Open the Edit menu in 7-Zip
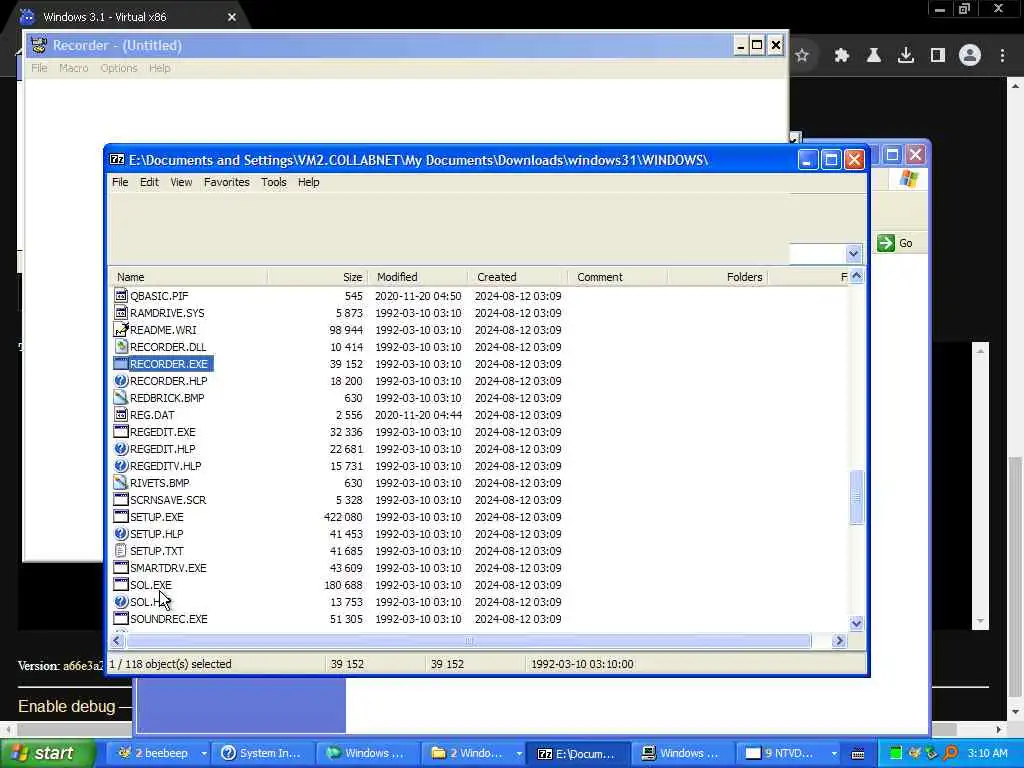 click(x=149, y=182)
